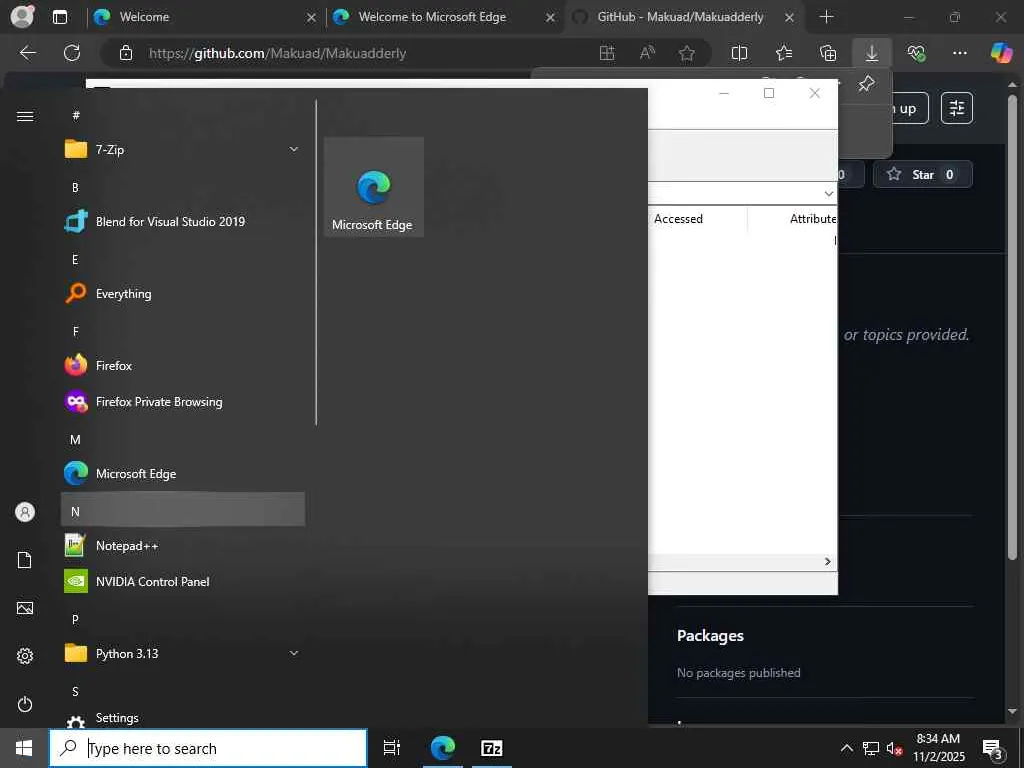Open Edge Collections
This screenshot has height=768, width=1024.
click(827, 53)
